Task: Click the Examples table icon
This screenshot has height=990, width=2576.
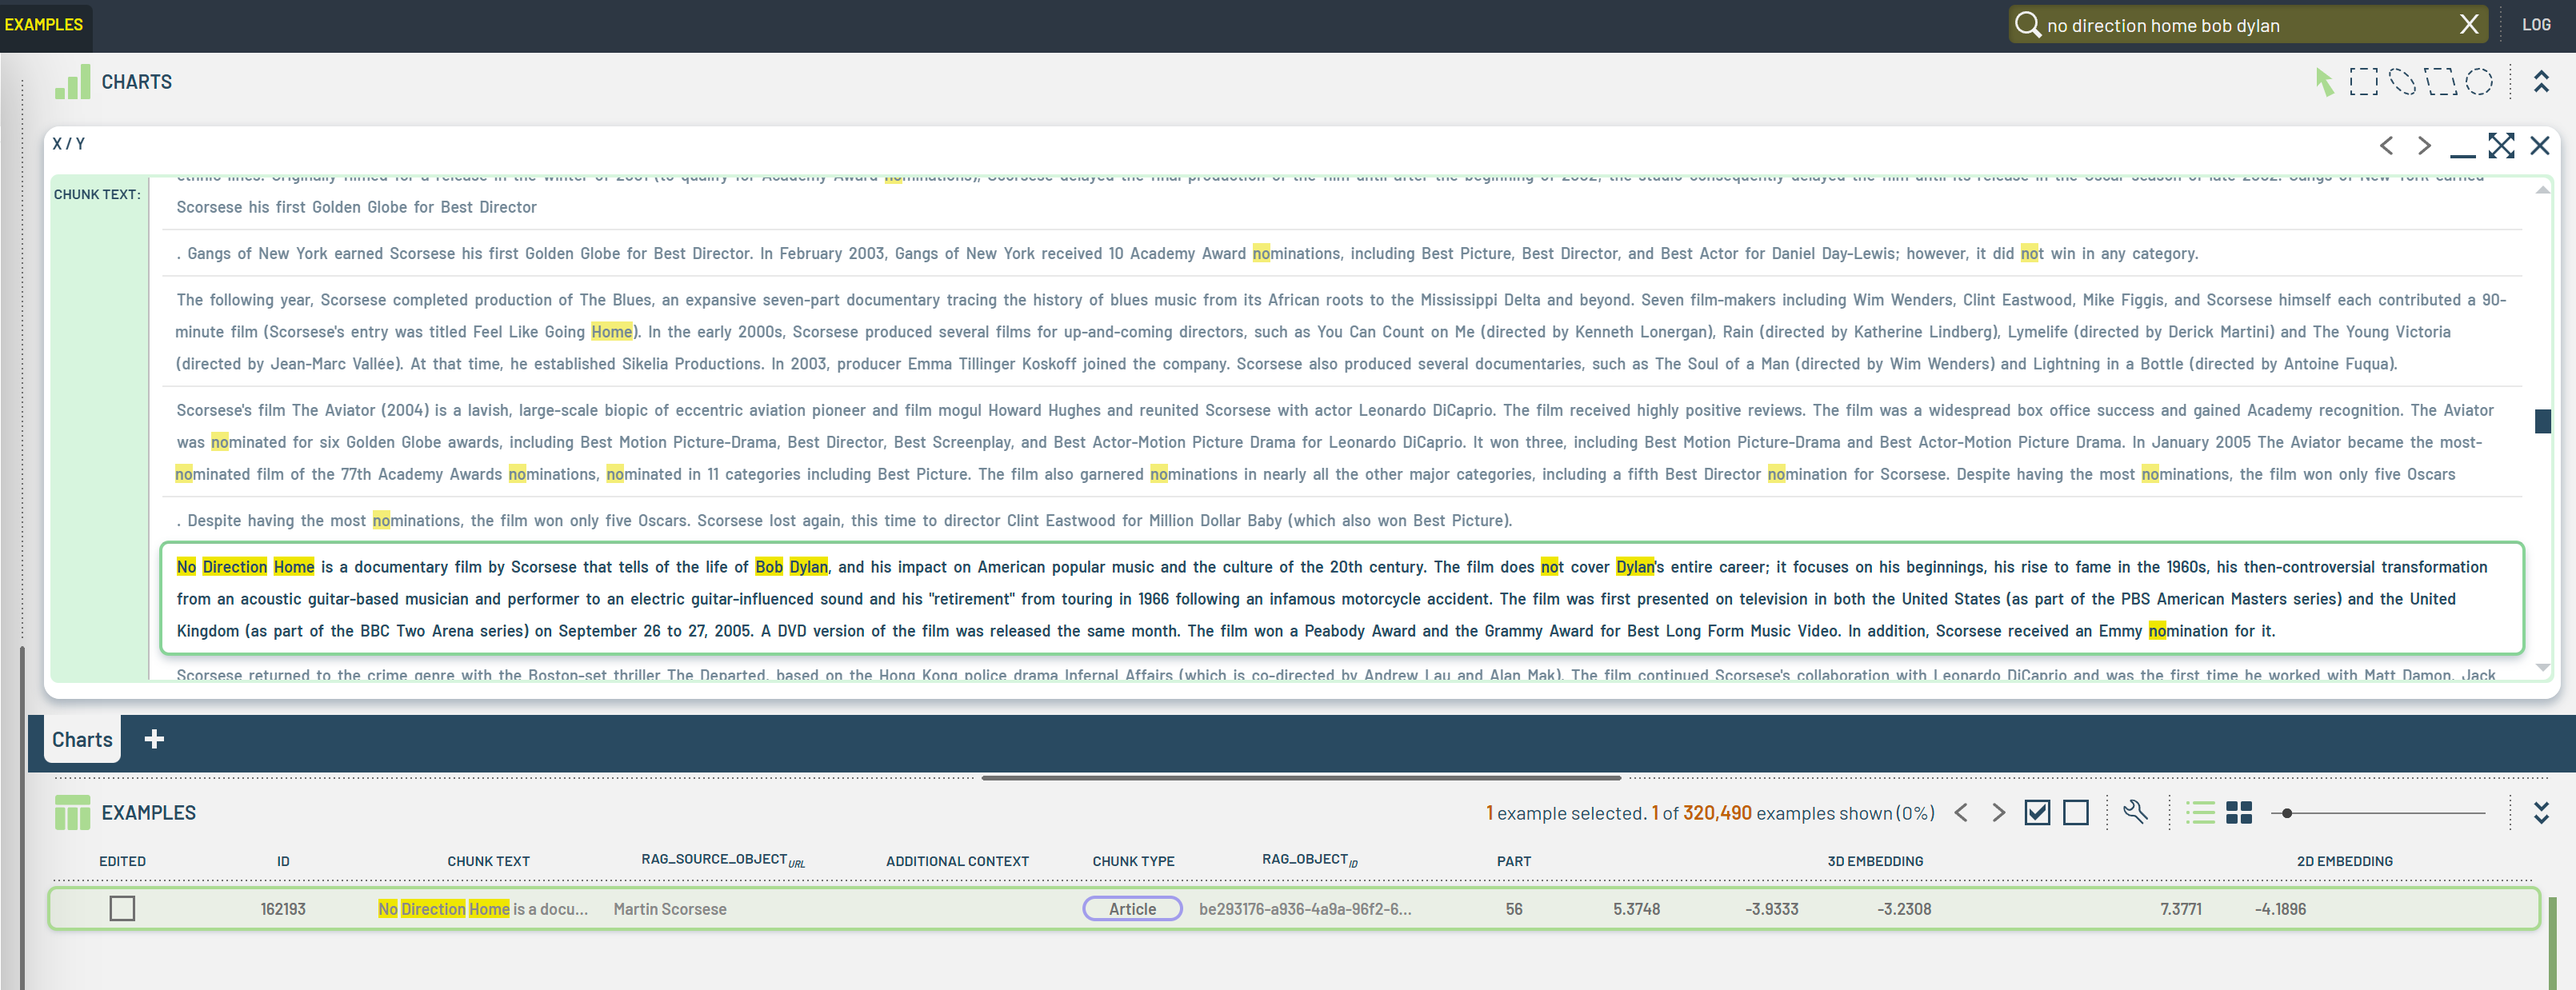Action: point(72,812)
